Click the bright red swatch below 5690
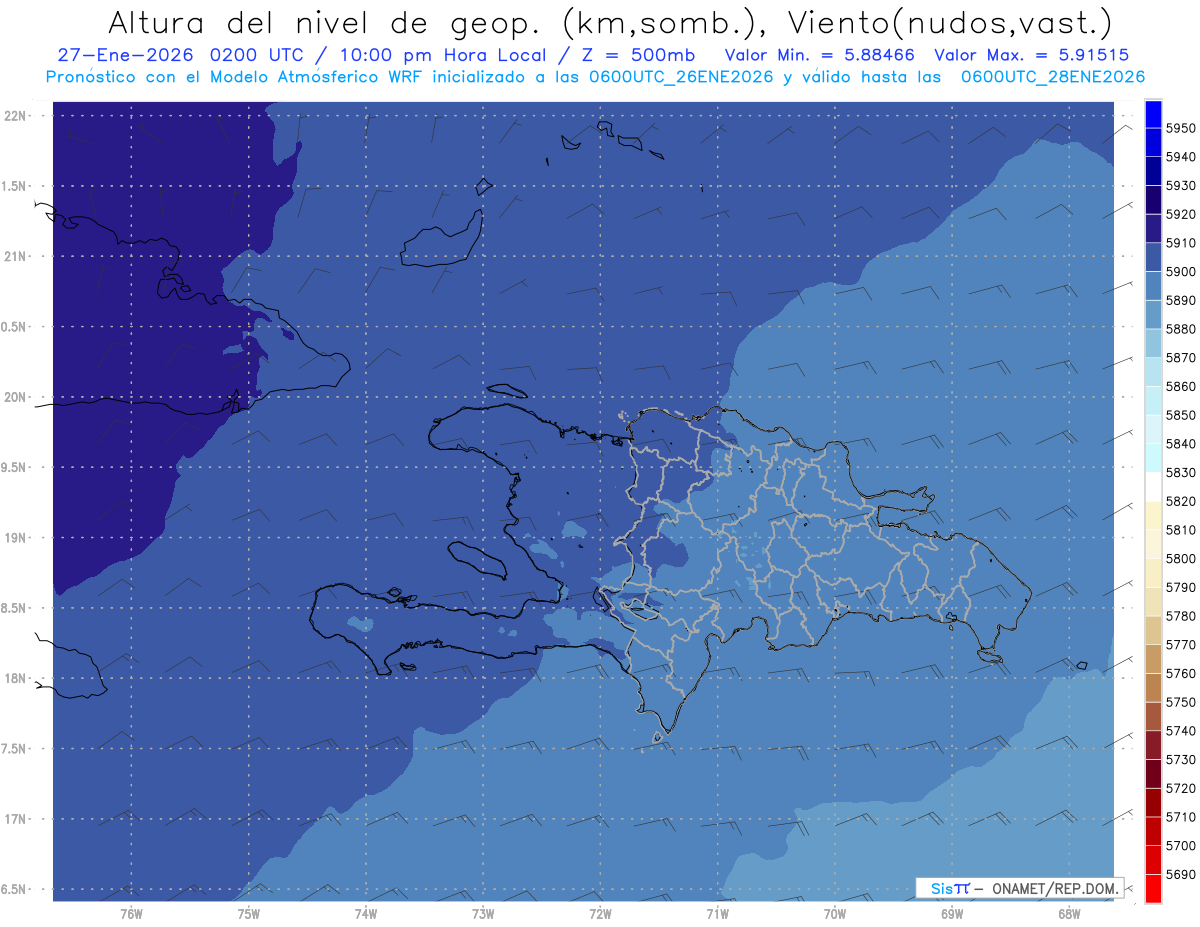Image resolution: width=1200 pixels, height=927 pixels. pyautogui.click(x=1153, y=888)
